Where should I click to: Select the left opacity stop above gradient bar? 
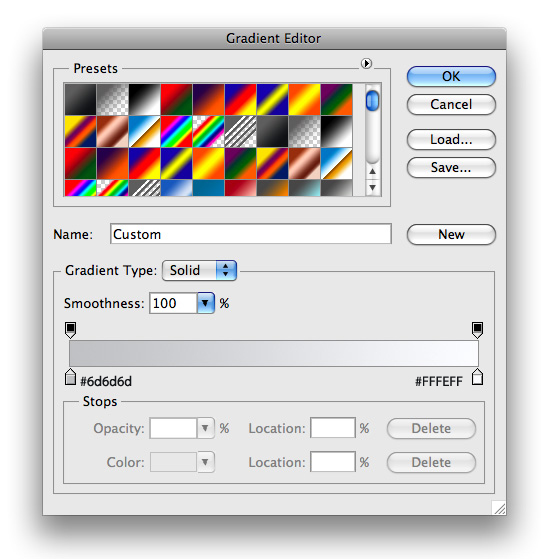pyautogui.click(x=71, y=330)
